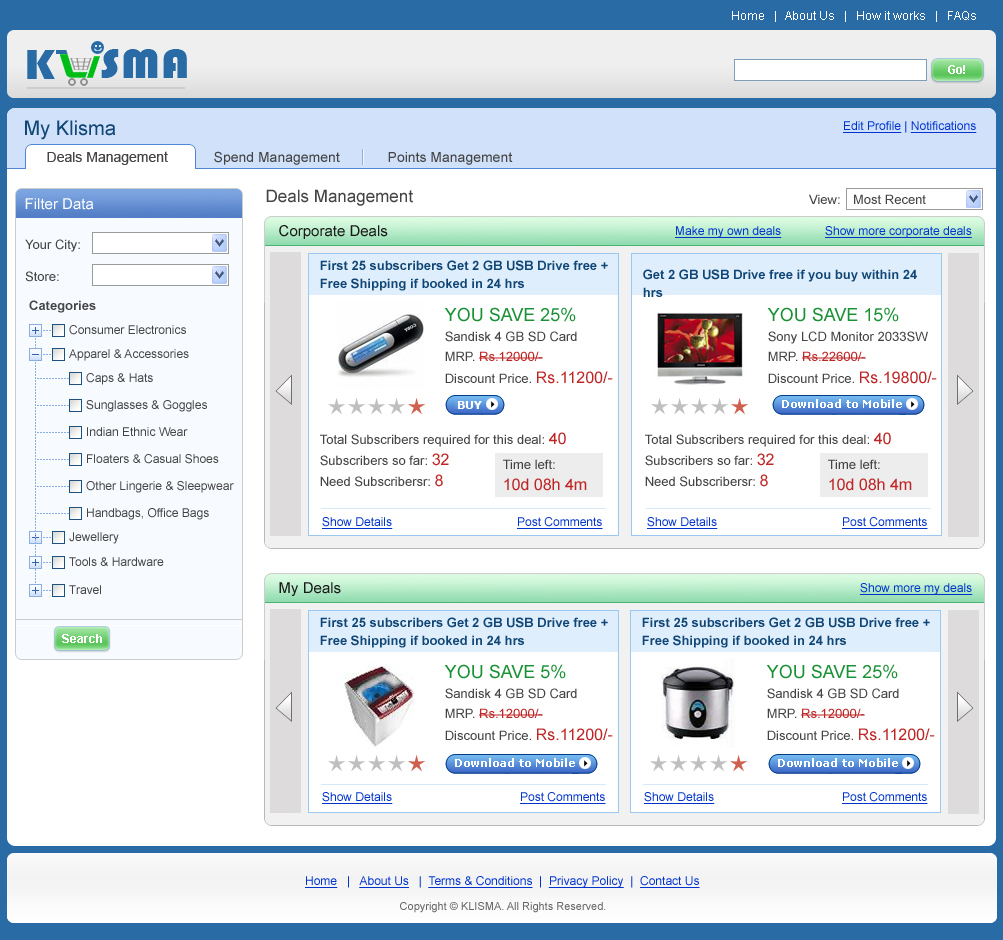
Task: Download Sony LCD Monitor deal to mobile
Action: click(x=848, y=404)
